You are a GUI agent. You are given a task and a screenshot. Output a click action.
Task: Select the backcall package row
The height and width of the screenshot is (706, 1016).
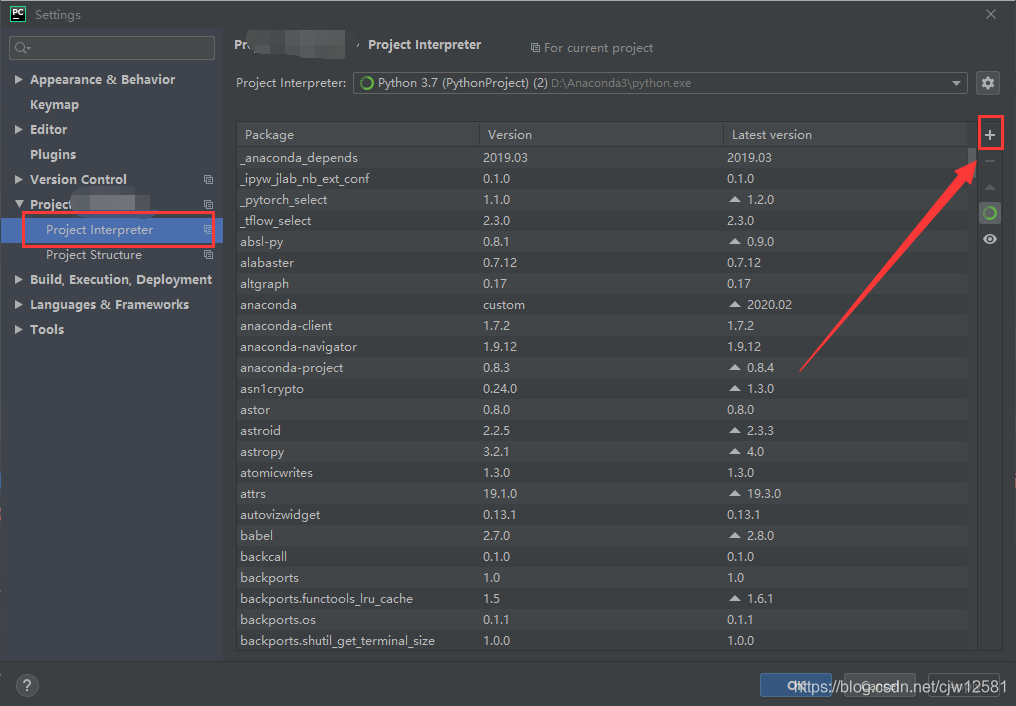pyautogui.click(x=602, y=556)
